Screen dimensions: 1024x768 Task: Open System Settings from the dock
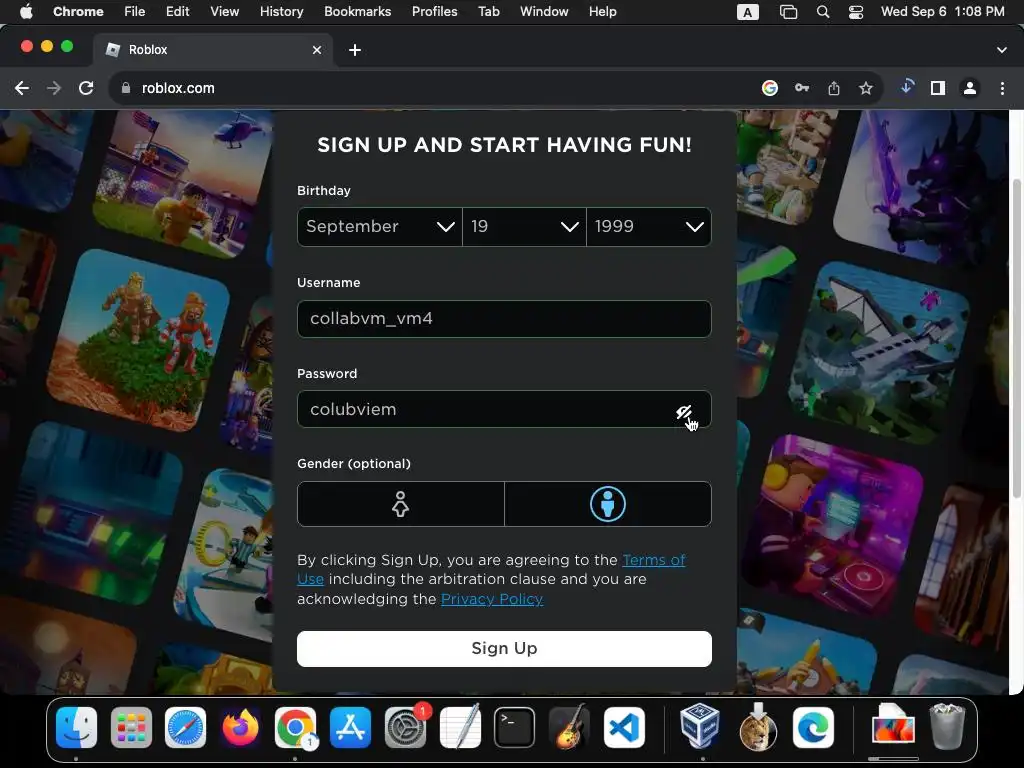tap(405, 728)
